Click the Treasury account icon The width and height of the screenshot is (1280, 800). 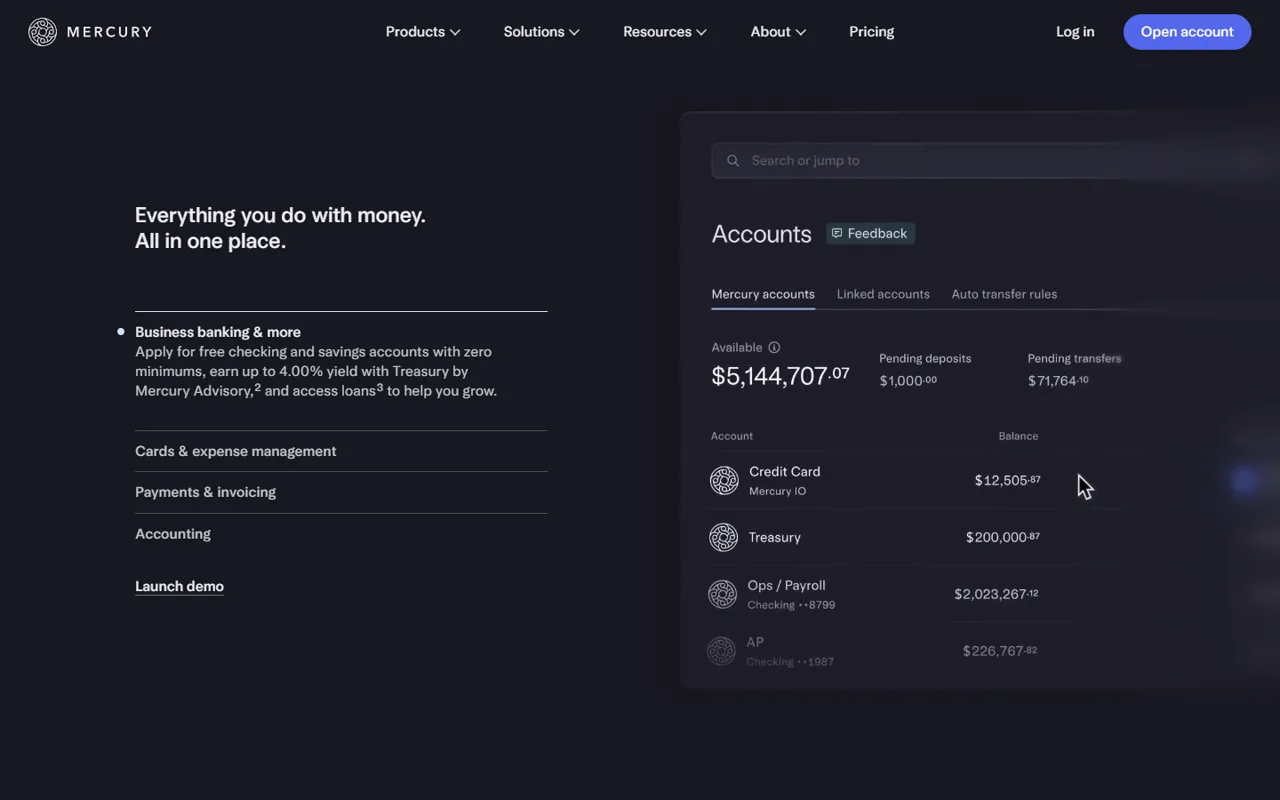point(723,538)
